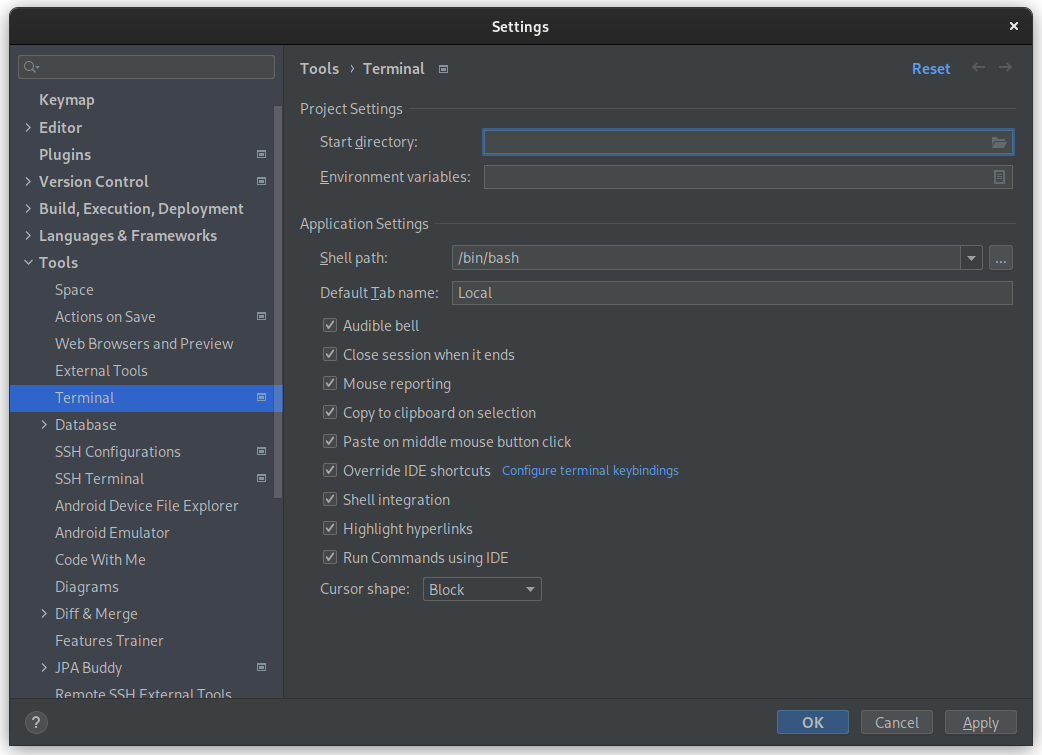
Task: Click the settings tree scrollbar
Action: 278,302
